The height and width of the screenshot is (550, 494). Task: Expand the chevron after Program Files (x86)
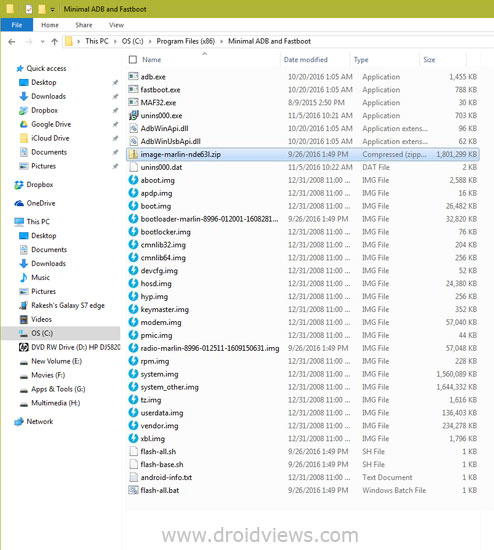(221, 41)
